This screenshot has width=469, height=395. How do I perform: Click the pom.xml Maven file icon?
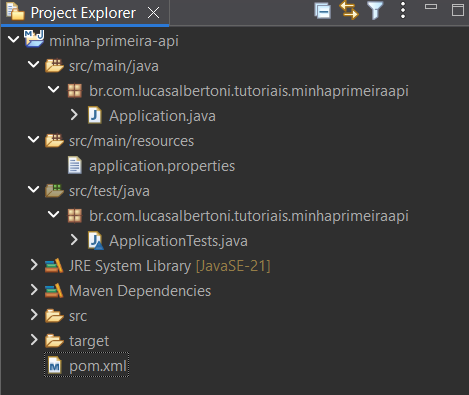[55, 366]
